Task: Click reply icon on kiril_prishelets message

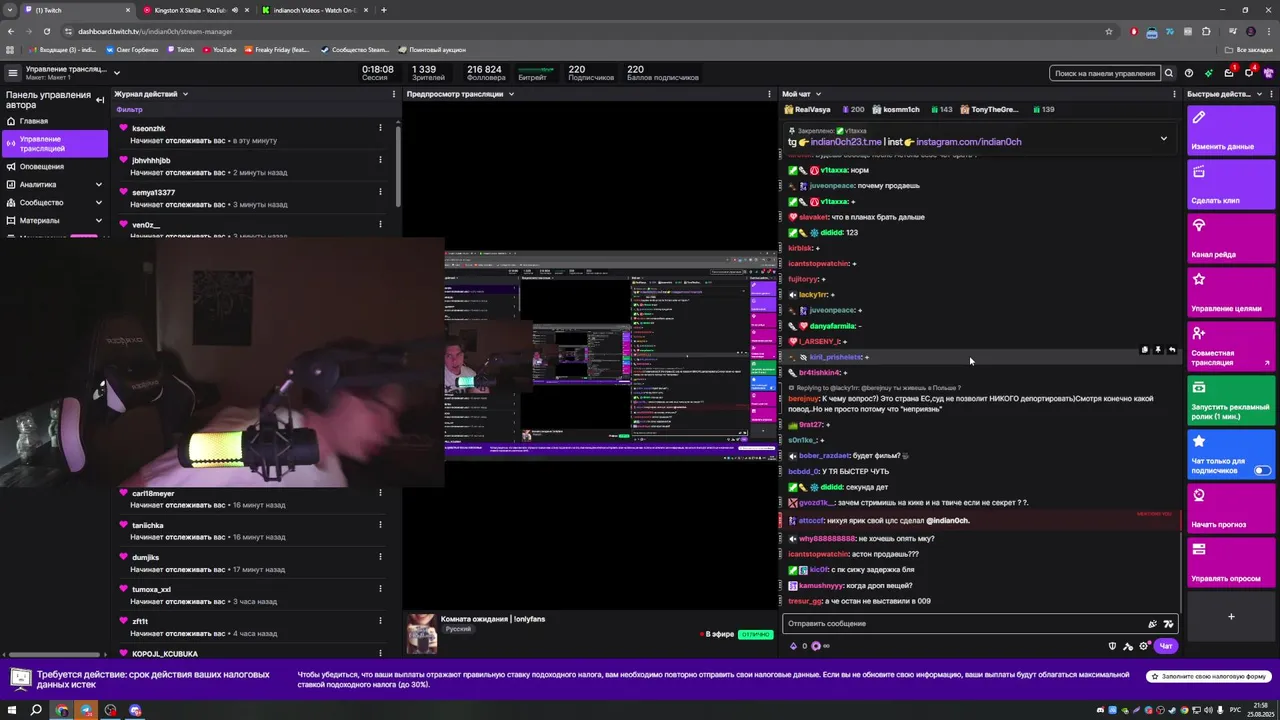Action: (x=1172, y=350)
